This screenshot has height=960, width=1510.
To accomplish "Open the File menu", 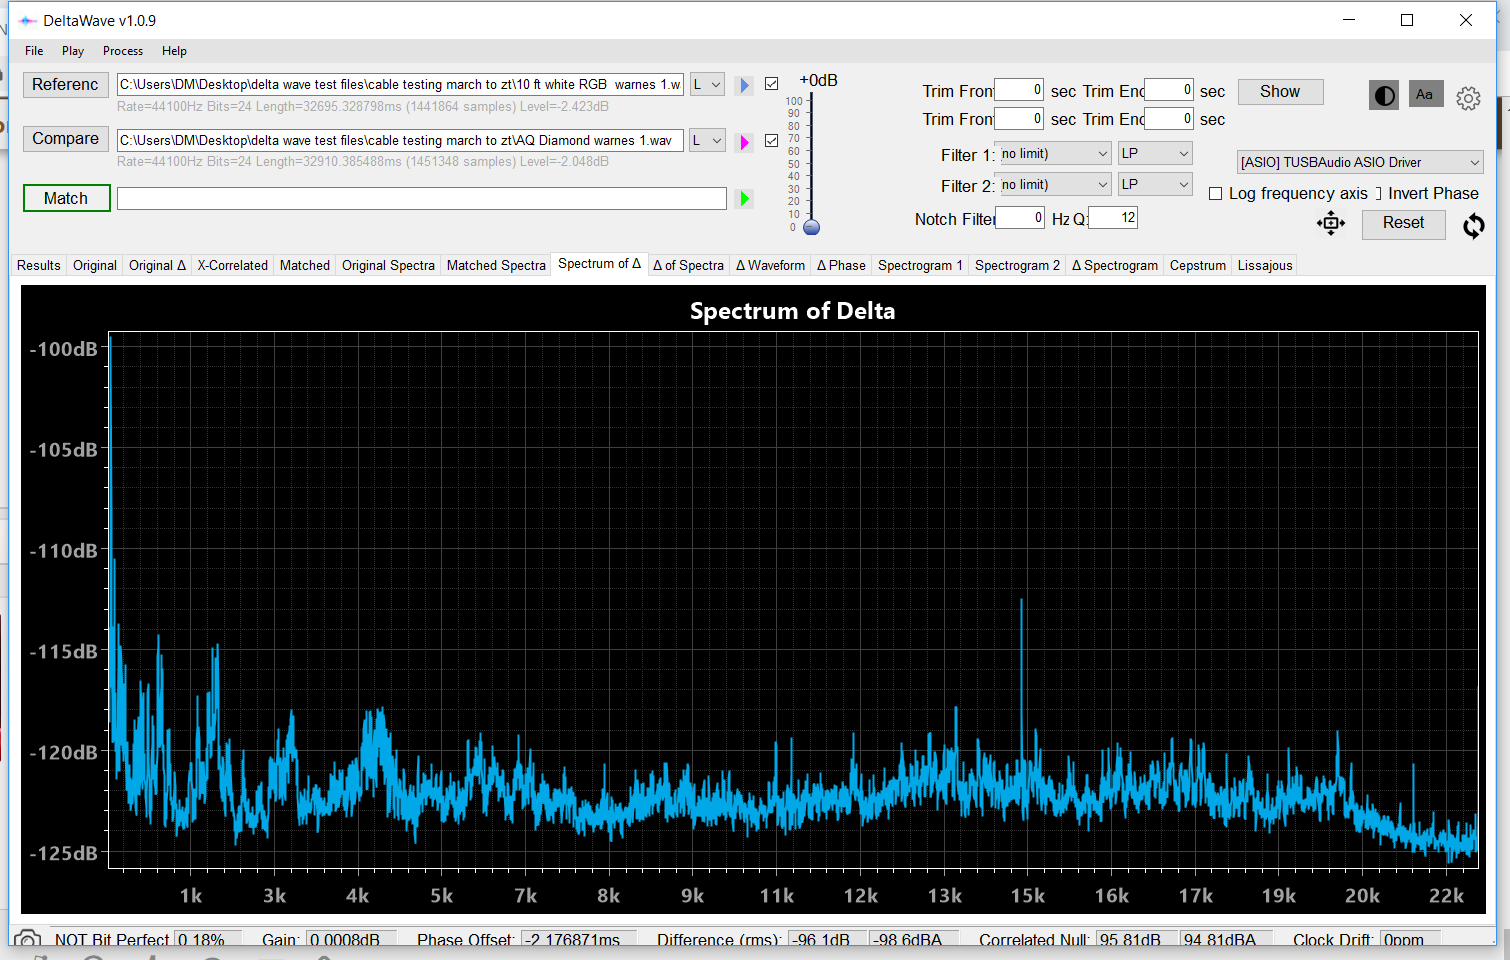I will tap(34, 51).
